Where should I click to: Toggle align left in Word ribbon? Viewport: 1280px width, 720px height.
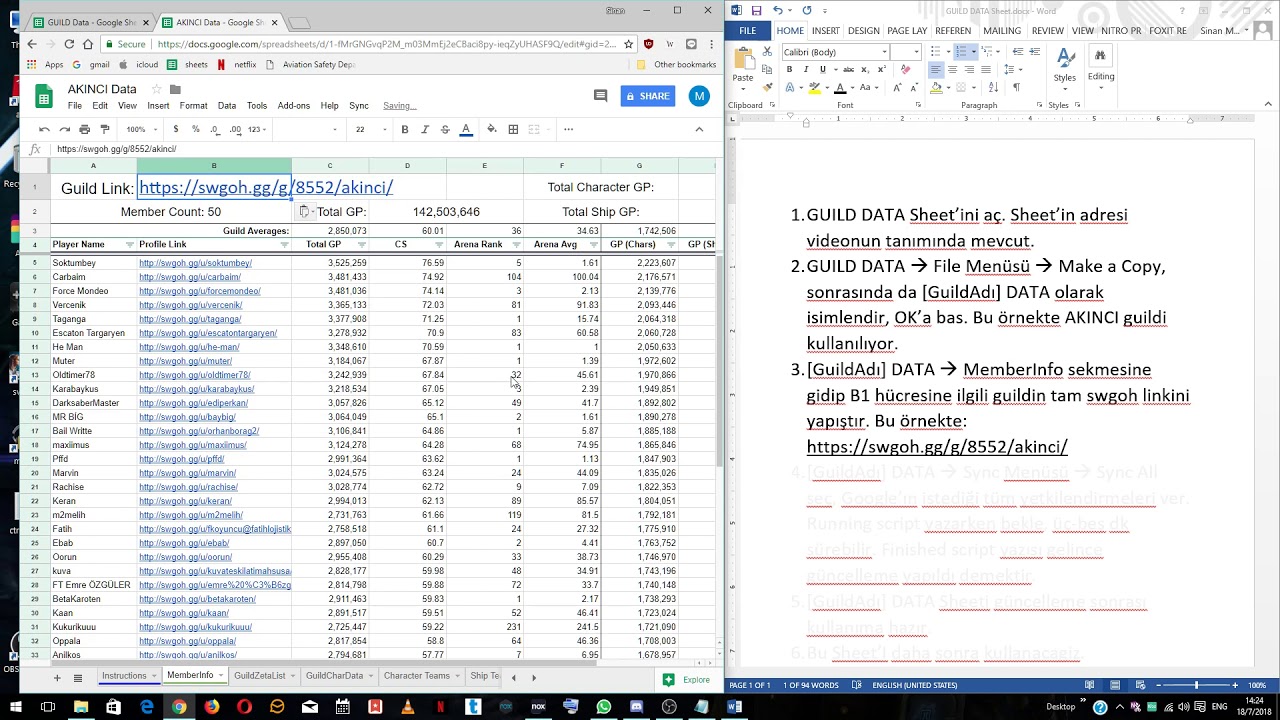936,69
